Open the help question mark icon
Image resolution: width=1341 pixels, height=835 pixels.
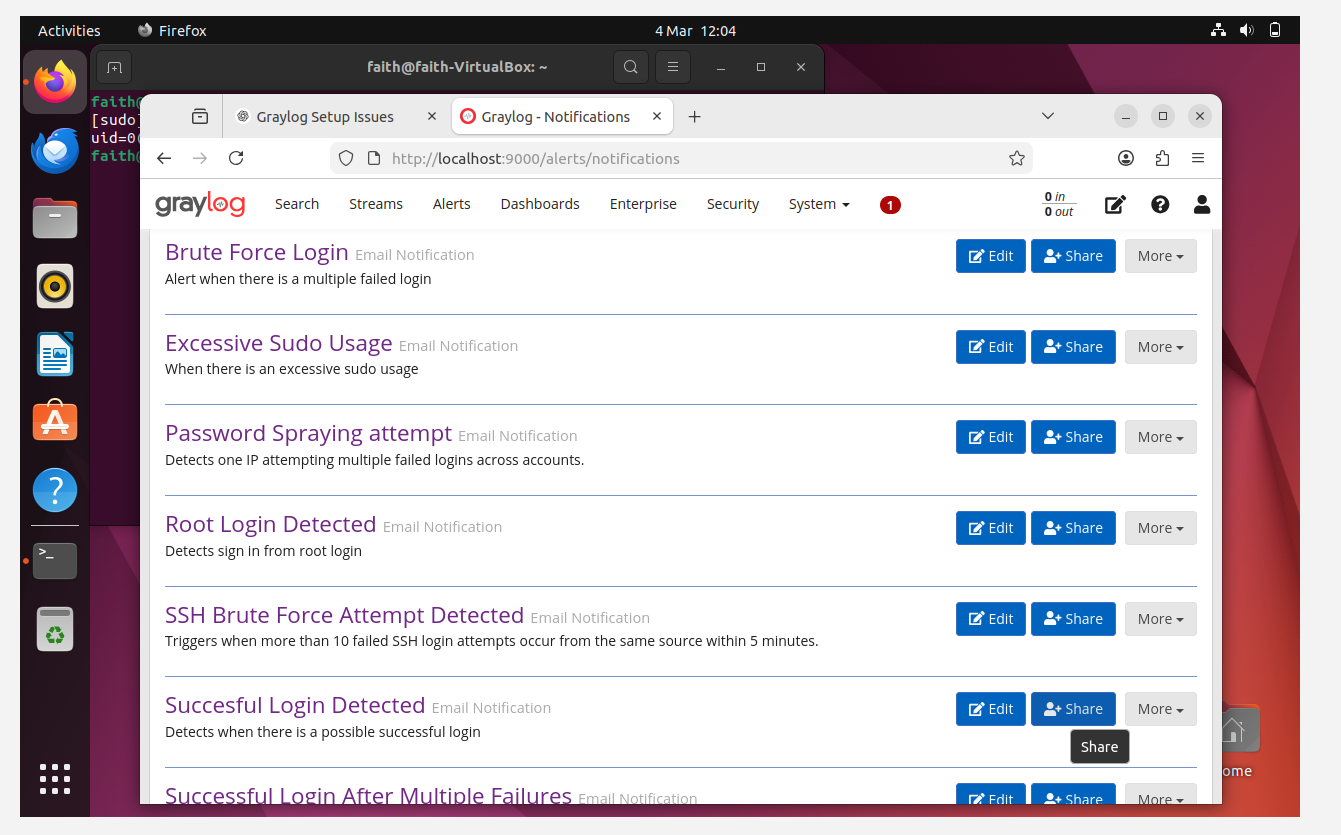click(1160, 204)
